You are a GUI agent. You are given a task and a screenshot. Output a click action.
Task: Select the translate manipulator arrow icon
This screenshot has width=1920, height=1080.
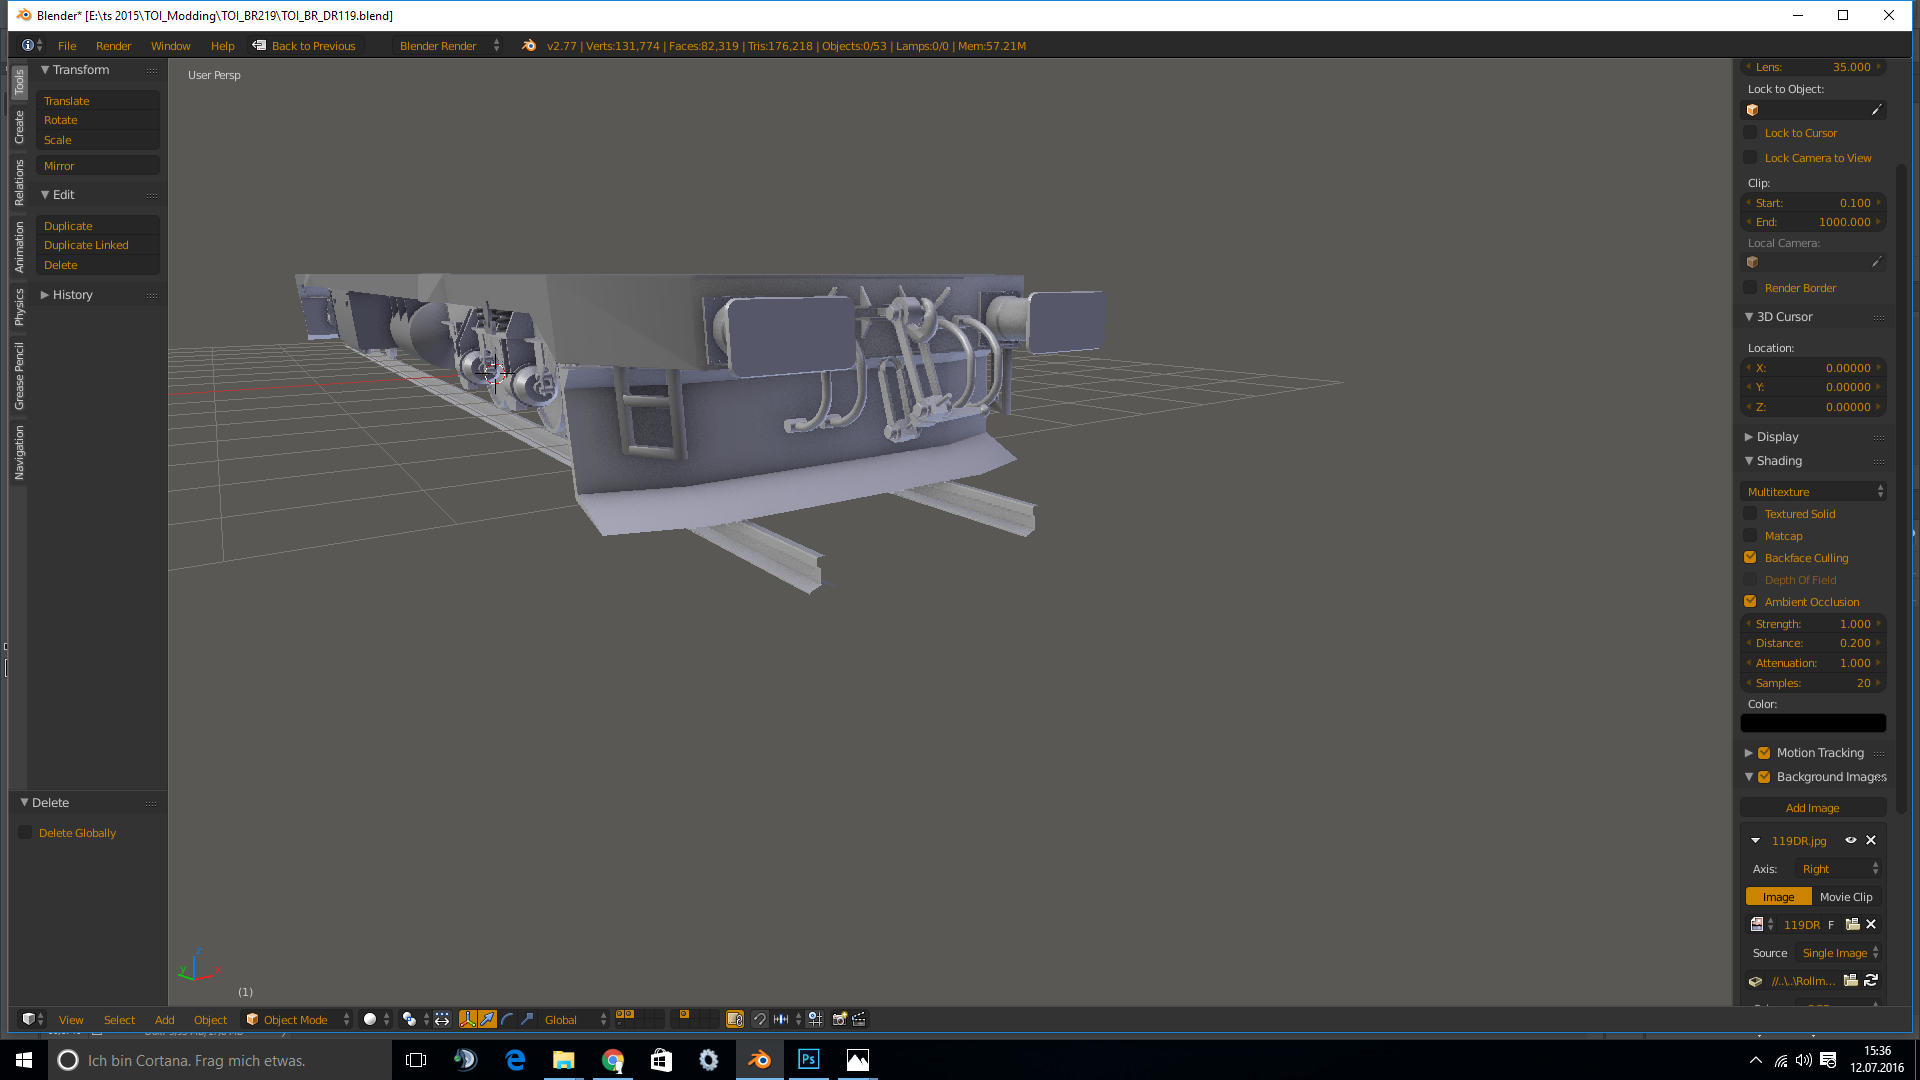click(x=487, y=1019)
